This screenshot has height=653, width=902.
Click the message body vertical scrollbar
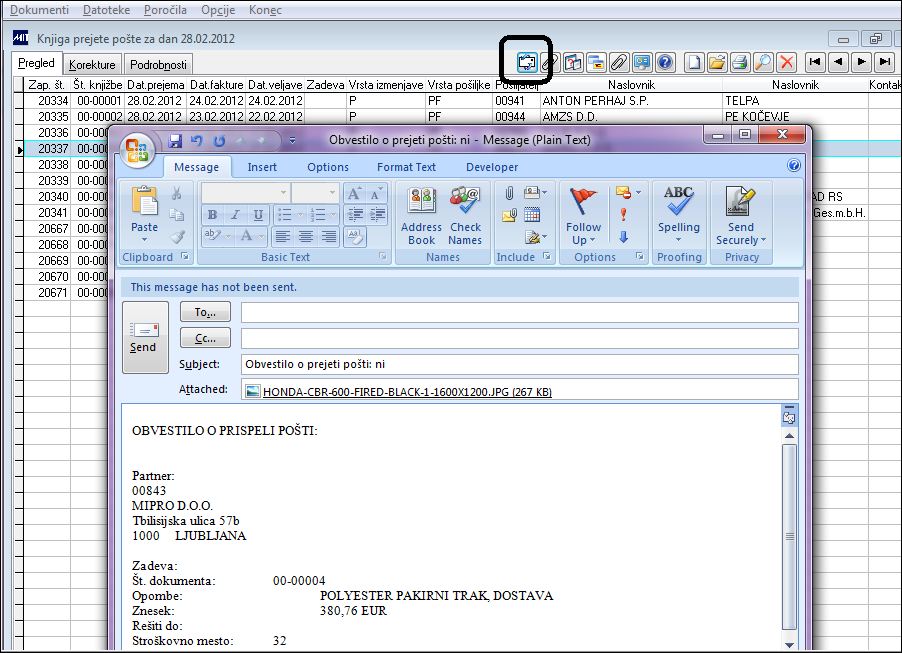(789, 536)
